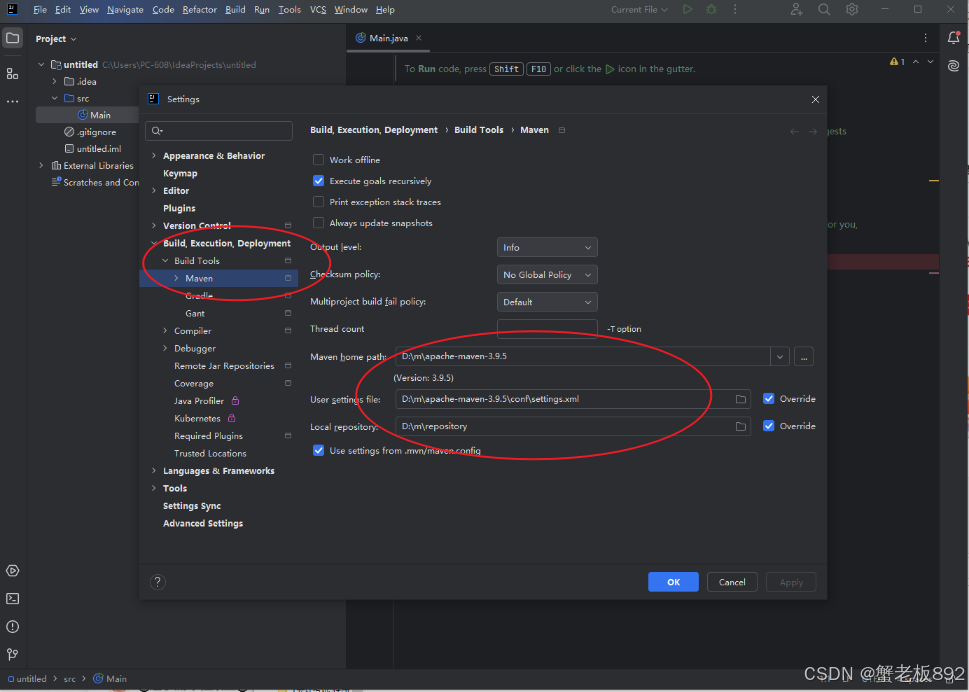The height and width of the screenshot is (692, 969).
Task: Open the Refactor menu
Action: tap(200, 9)
